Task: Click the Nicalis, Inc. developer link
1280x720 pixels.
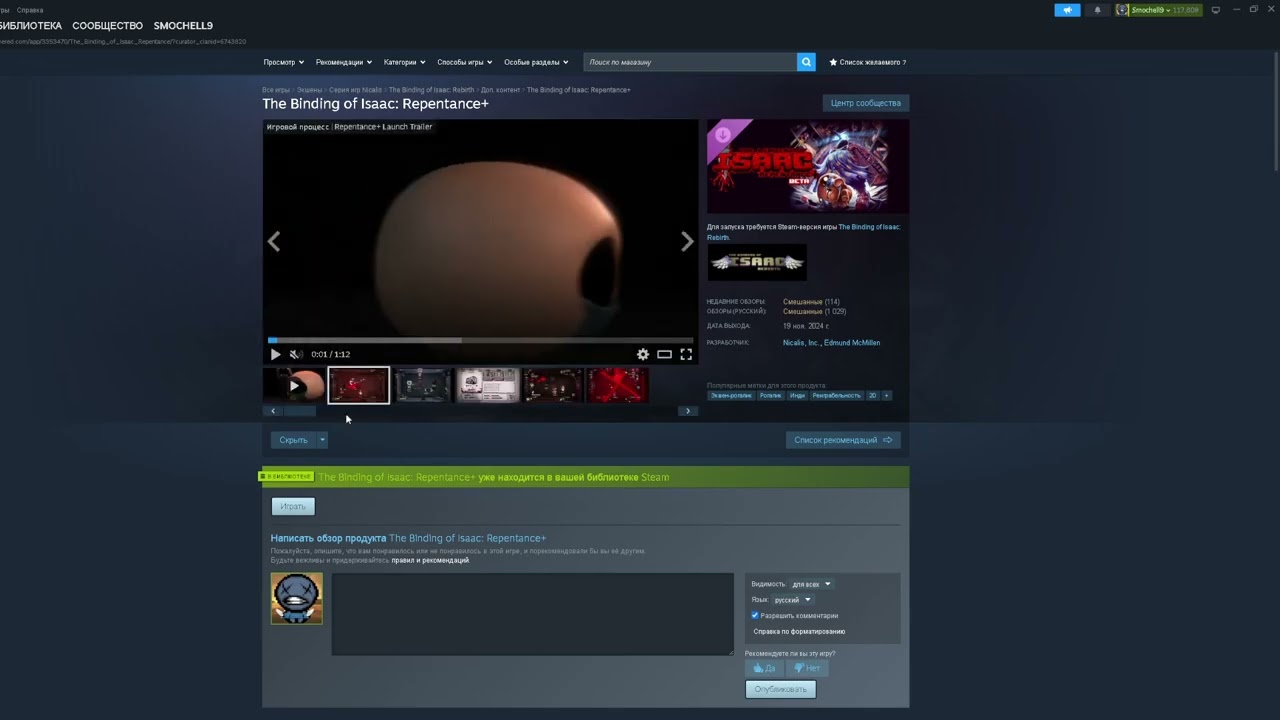Action: [x=801, y=343]
